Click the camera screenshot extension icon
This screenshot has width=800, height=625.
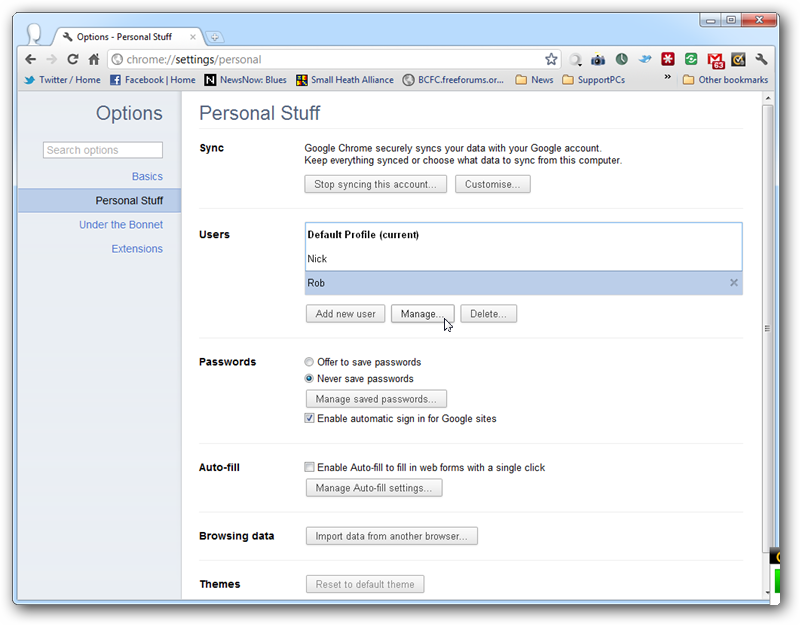tap(597, 60)
